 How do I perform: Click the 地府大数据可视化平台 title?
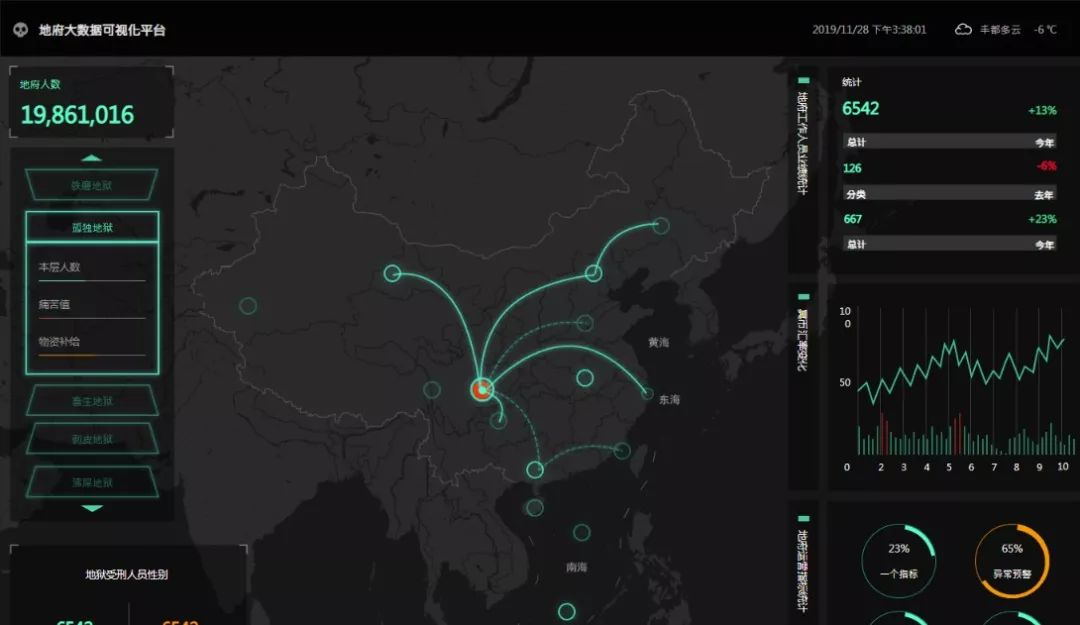pos(102,30)
